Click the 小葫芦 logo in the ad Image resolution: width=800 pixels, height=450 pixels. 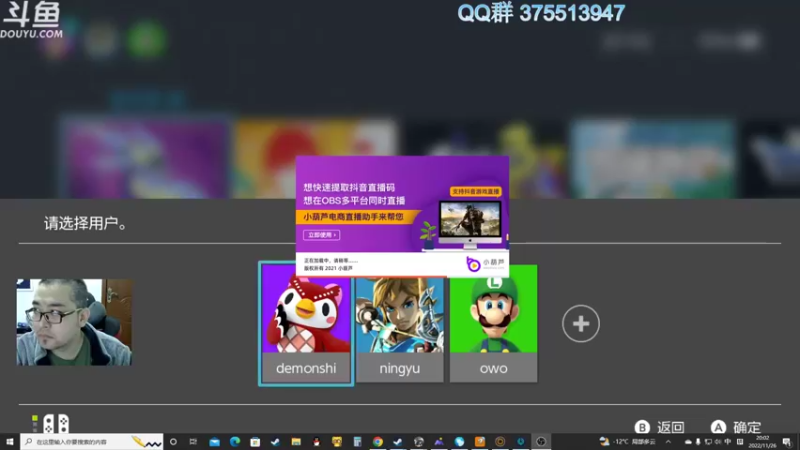pyautogui.click(x=485, y=263)
